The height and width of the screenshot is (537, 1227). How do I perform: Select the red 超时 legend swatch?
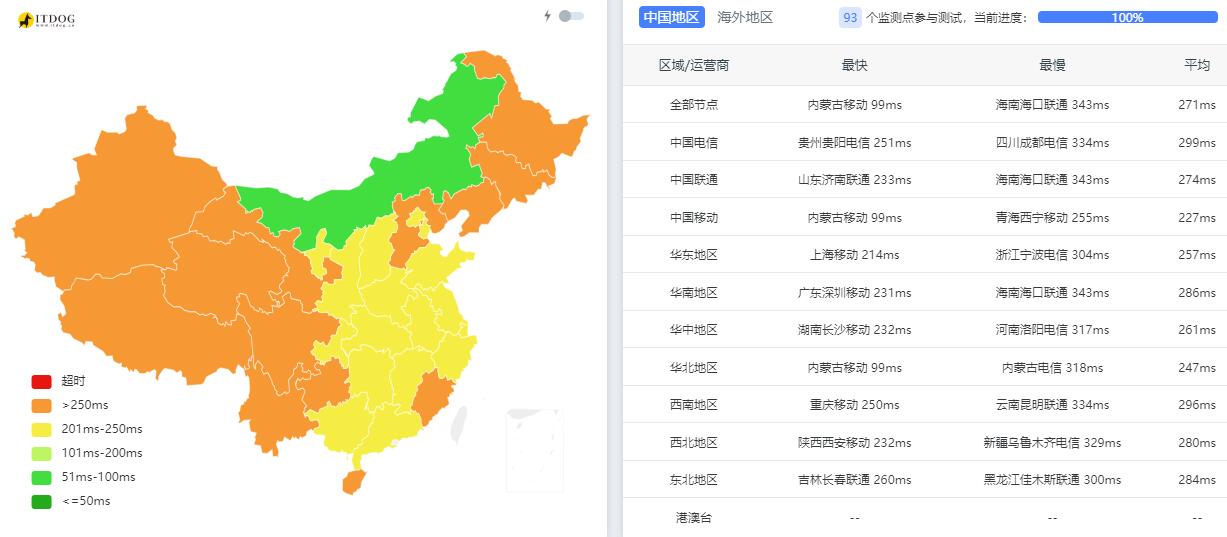click(x=41, y=381)
